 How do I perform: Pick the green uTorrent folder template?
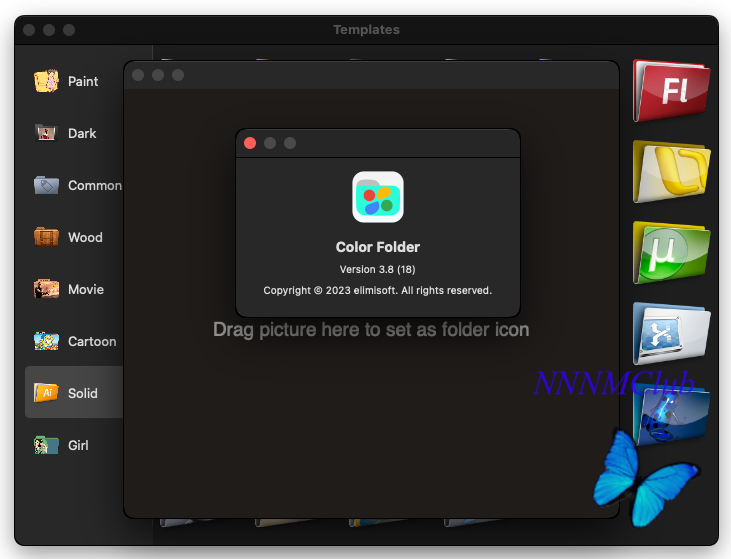pyautogui.click(x=671, y=253)
